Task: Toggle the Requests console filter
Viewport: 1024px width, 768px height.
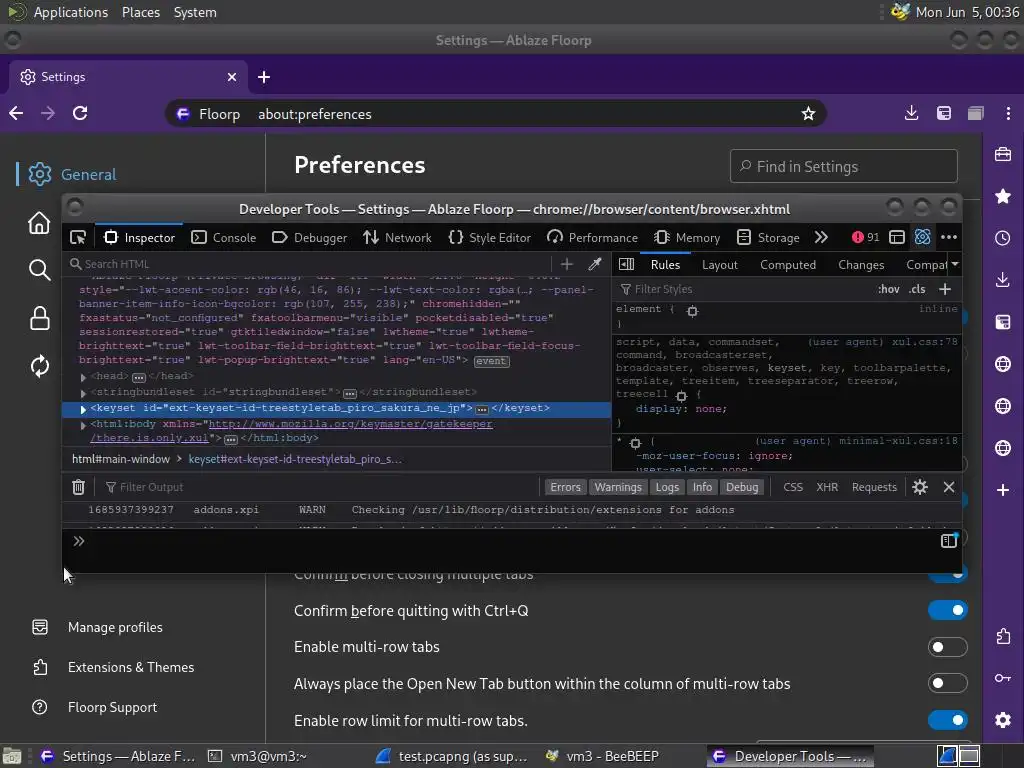Action: (x=874, y=487)
